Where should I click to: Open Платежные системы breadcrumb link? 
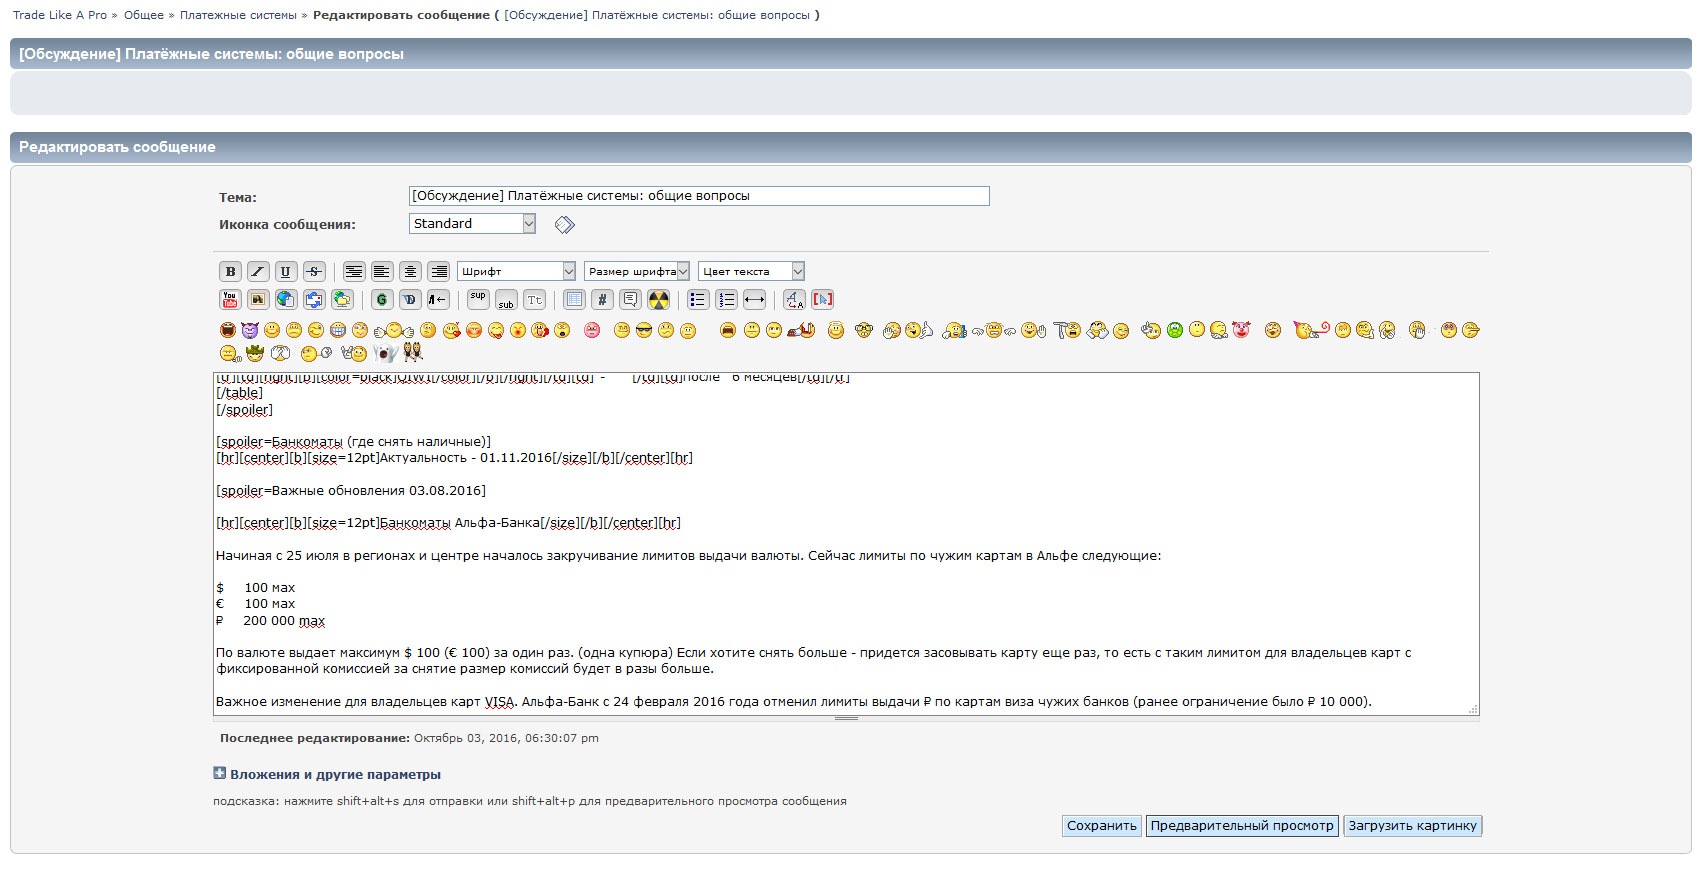[238, 15]
